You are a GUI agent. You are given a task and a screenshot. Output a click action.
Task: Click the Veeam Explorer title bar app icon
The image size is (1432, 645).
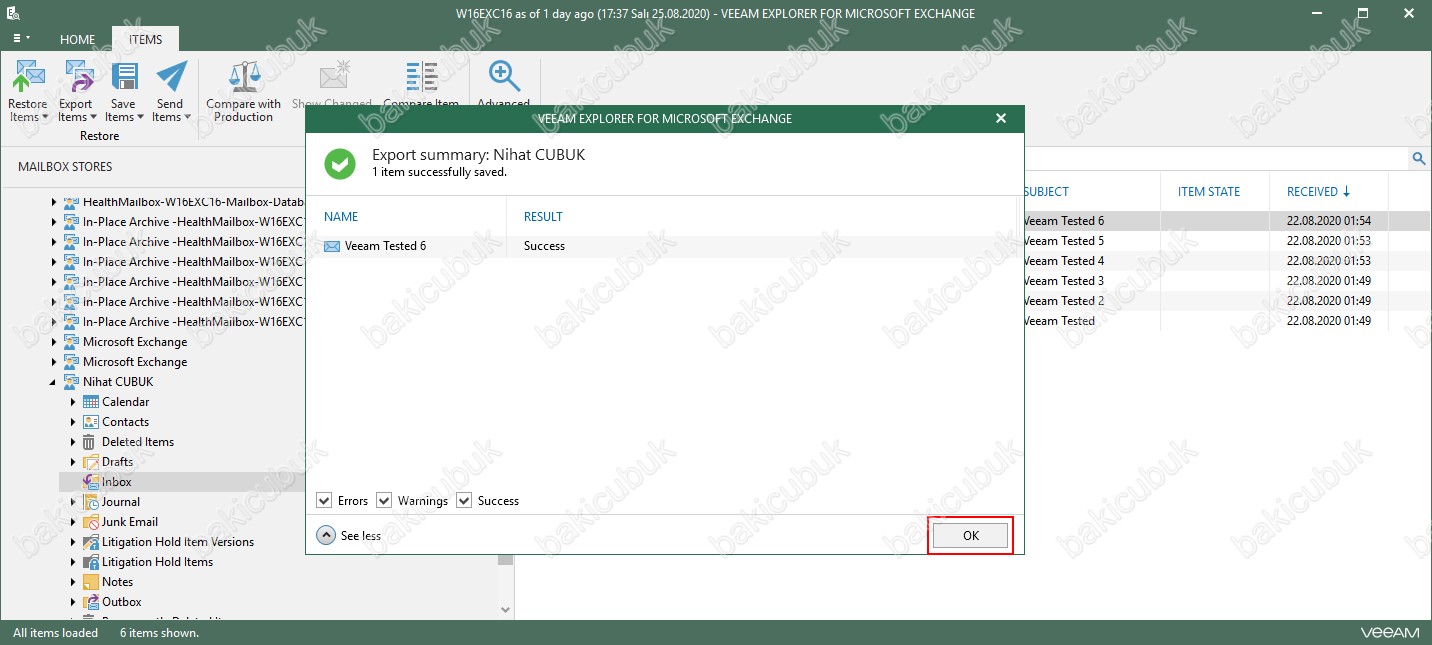[x=14, y=14]
